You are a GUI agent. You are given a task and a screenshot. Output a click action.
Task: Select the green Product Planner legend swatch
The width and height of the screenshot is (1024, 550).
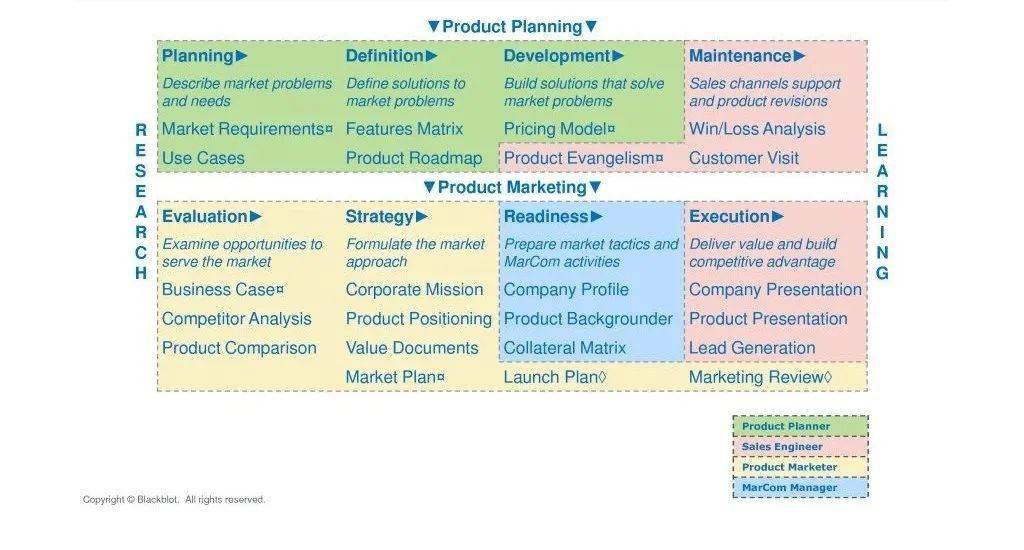point(801,426)
